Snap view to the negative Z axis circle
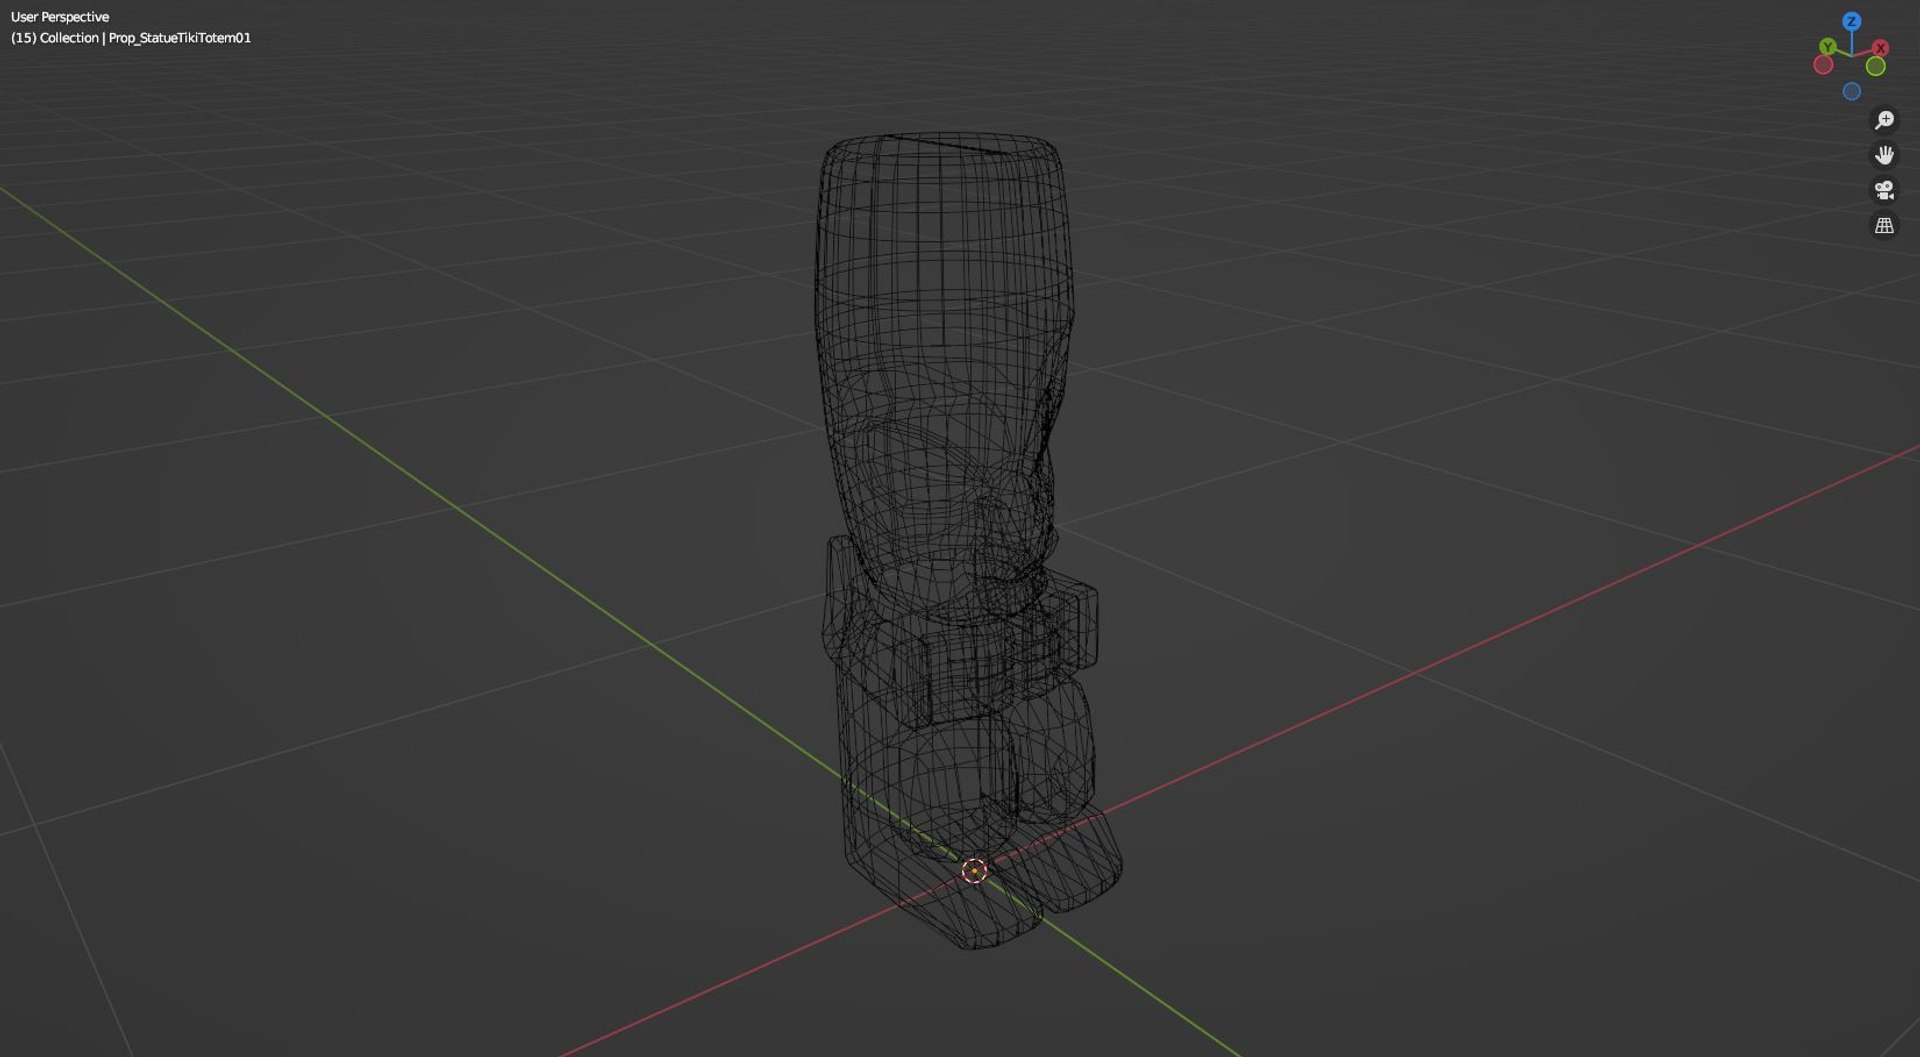1920x1057 pixels. 1852,91
